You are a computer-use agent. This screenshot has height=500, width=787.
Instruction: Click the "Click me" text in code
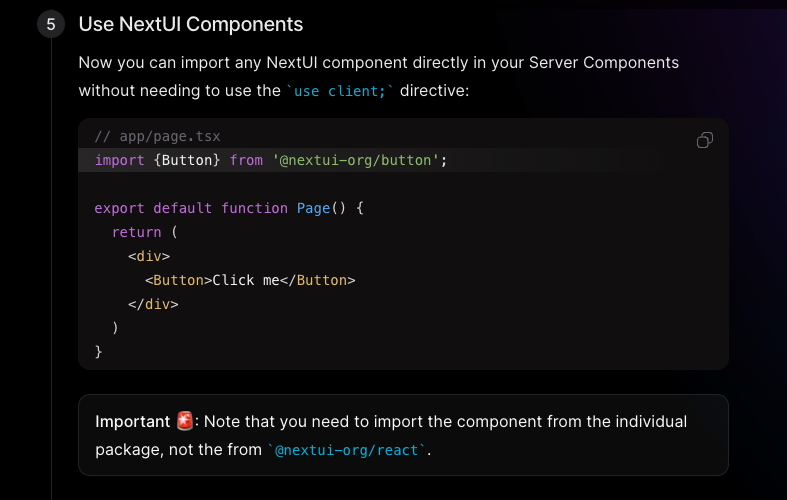(x=246, y=280)
